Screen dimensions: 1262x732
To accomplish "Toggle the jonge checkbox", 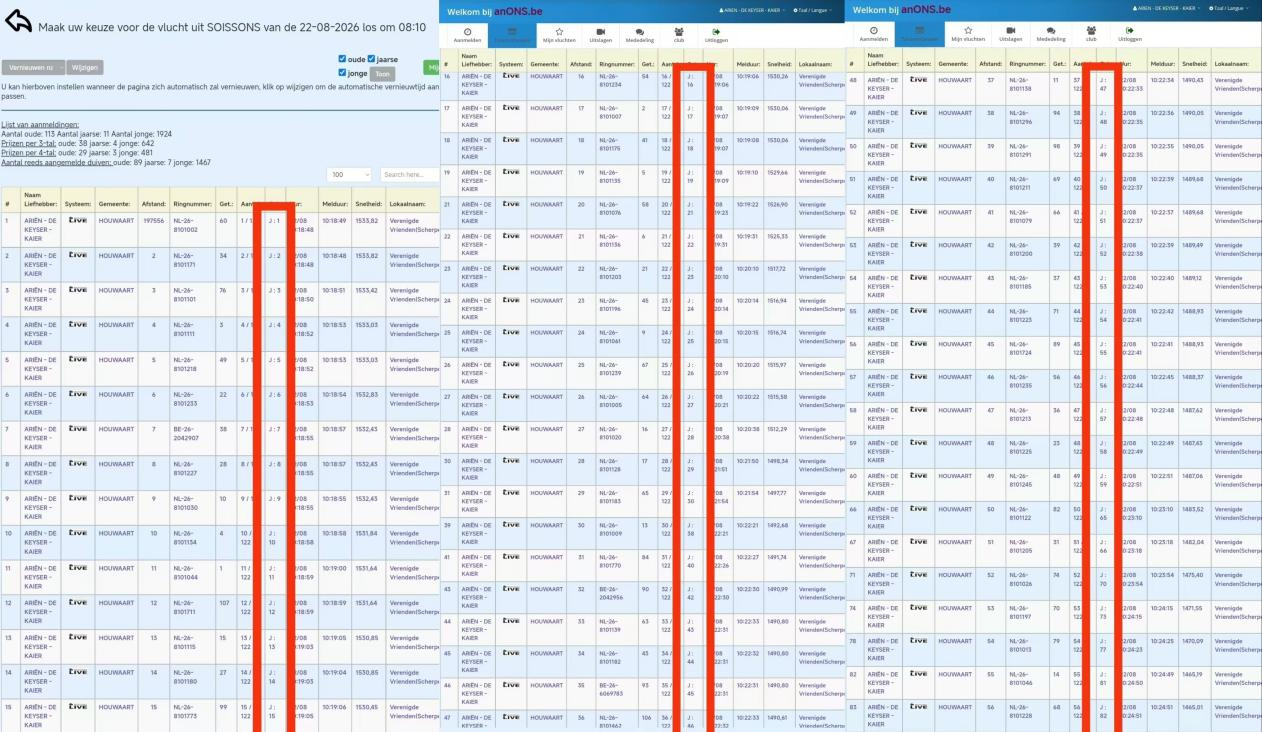I will [x=342, y=73].
